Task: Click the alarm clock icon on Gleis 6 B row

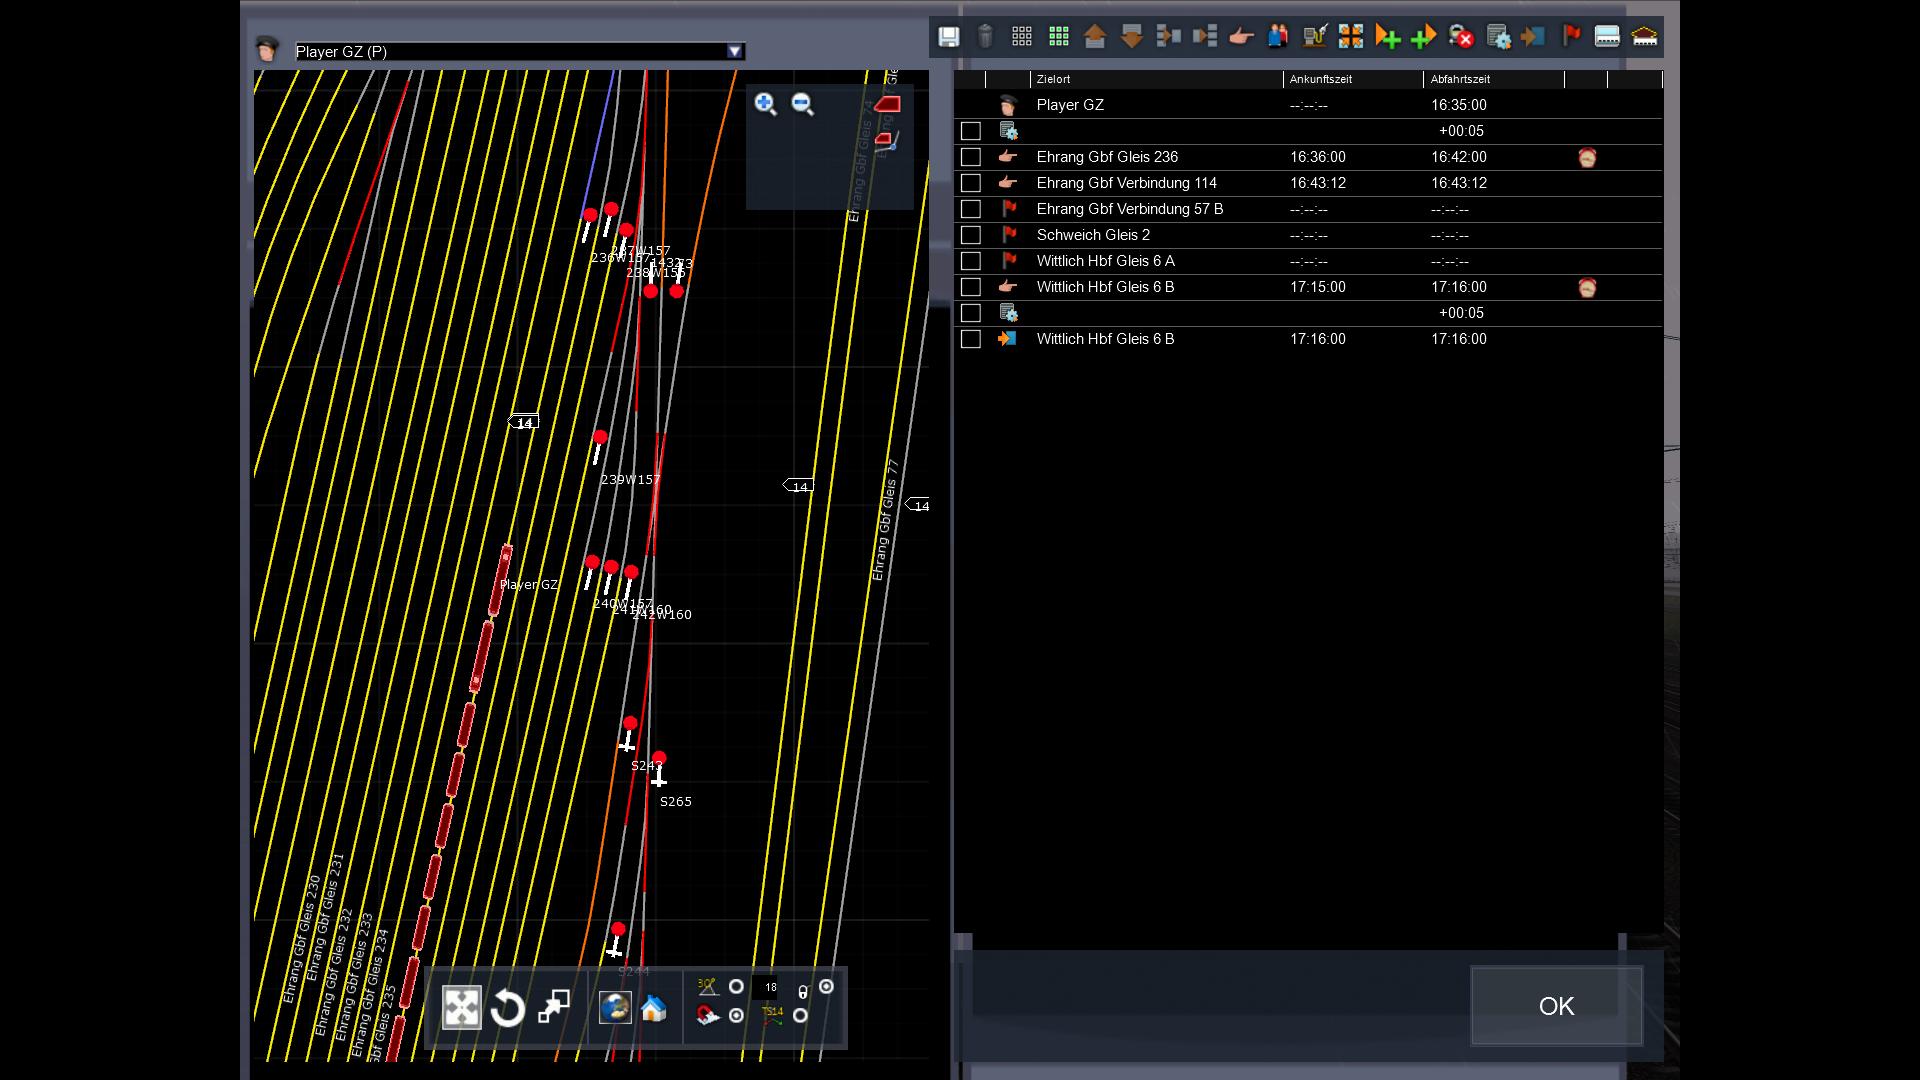Action: 1587,287
